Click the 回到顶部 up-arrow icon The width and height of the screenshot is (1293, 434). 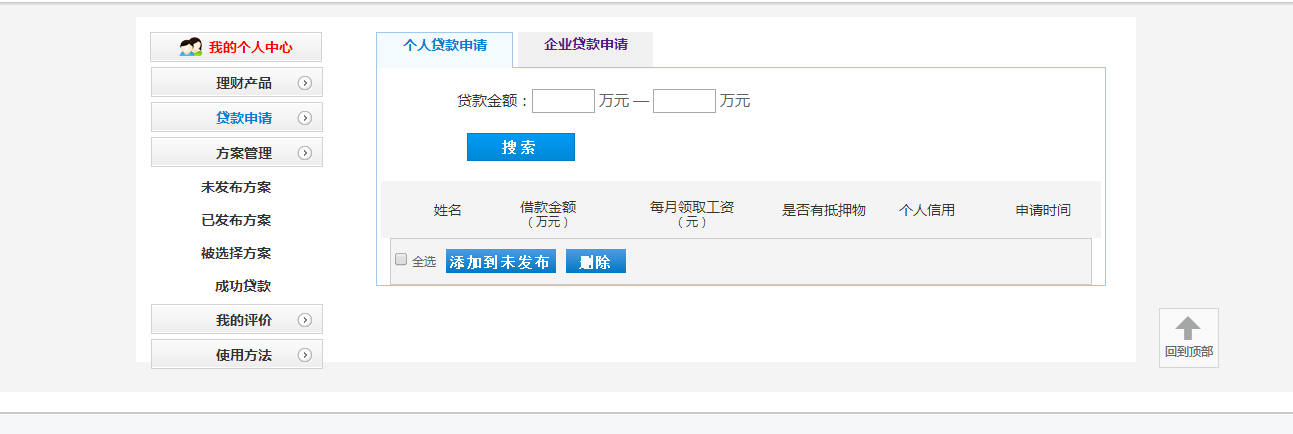pos(1188,328)
